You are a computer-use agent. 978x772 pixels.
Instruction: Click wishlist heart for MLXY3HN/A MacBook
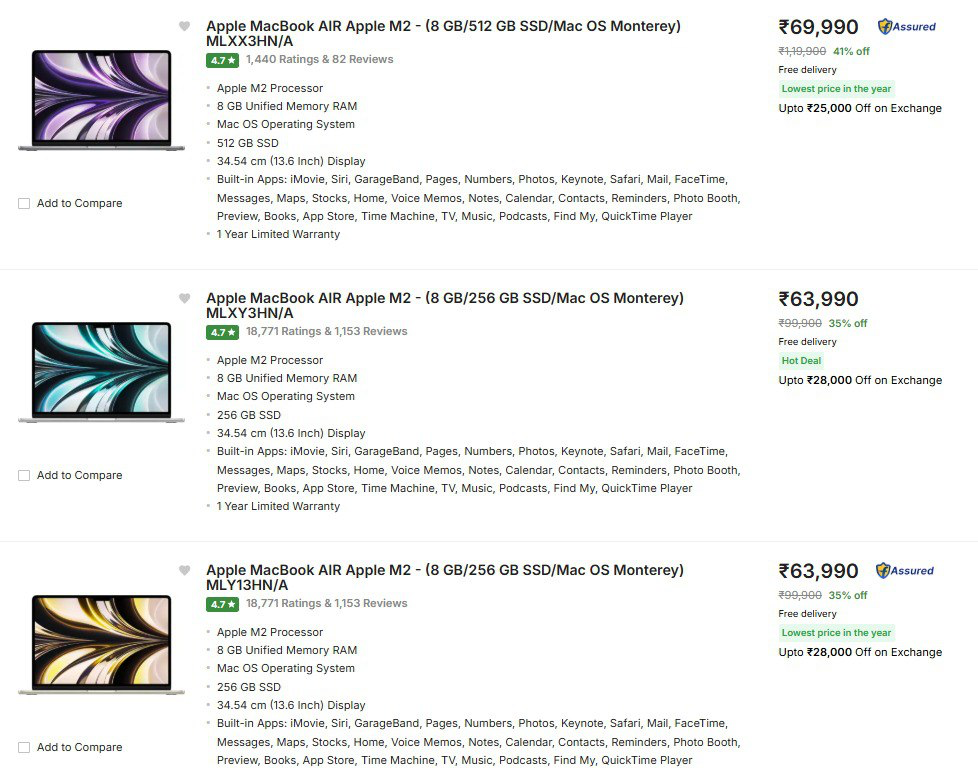point(184,299)
